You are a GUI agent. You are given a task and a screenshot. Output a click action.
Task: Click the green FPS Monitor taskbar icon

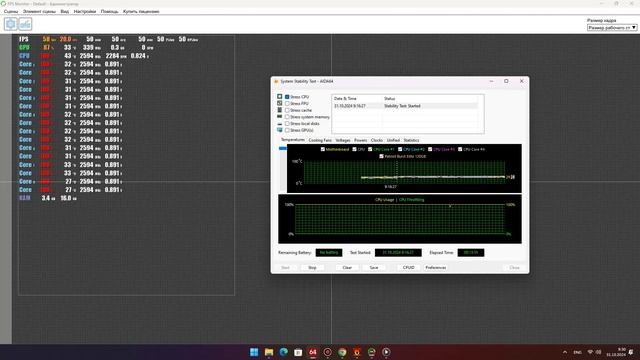click(x=371, y=352)
